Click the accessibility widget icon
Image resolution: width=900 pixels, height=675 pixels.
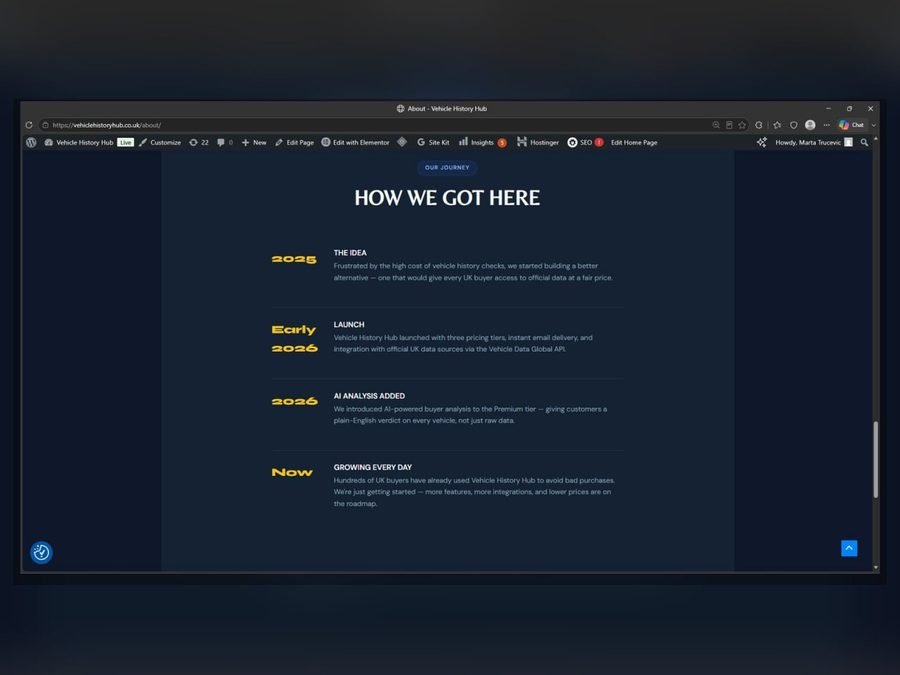[41, 552]
